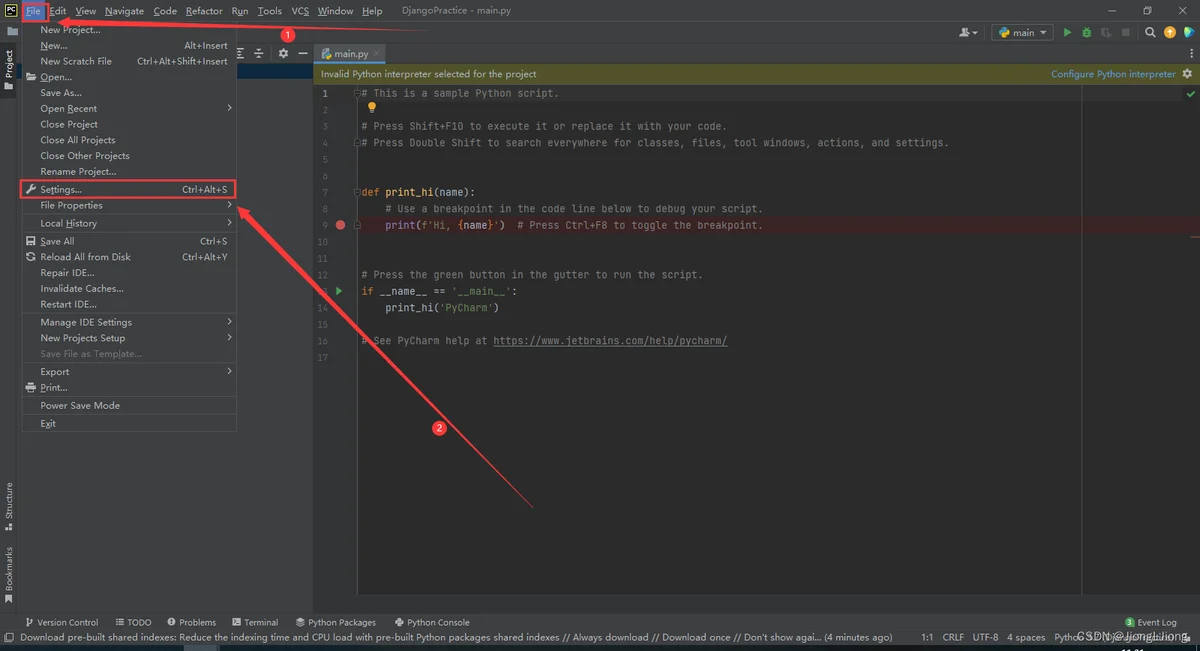The width and height of the screenshot is (1200, 651).
Task: Open line separator CRLF selector
Action: coord(953,637)
